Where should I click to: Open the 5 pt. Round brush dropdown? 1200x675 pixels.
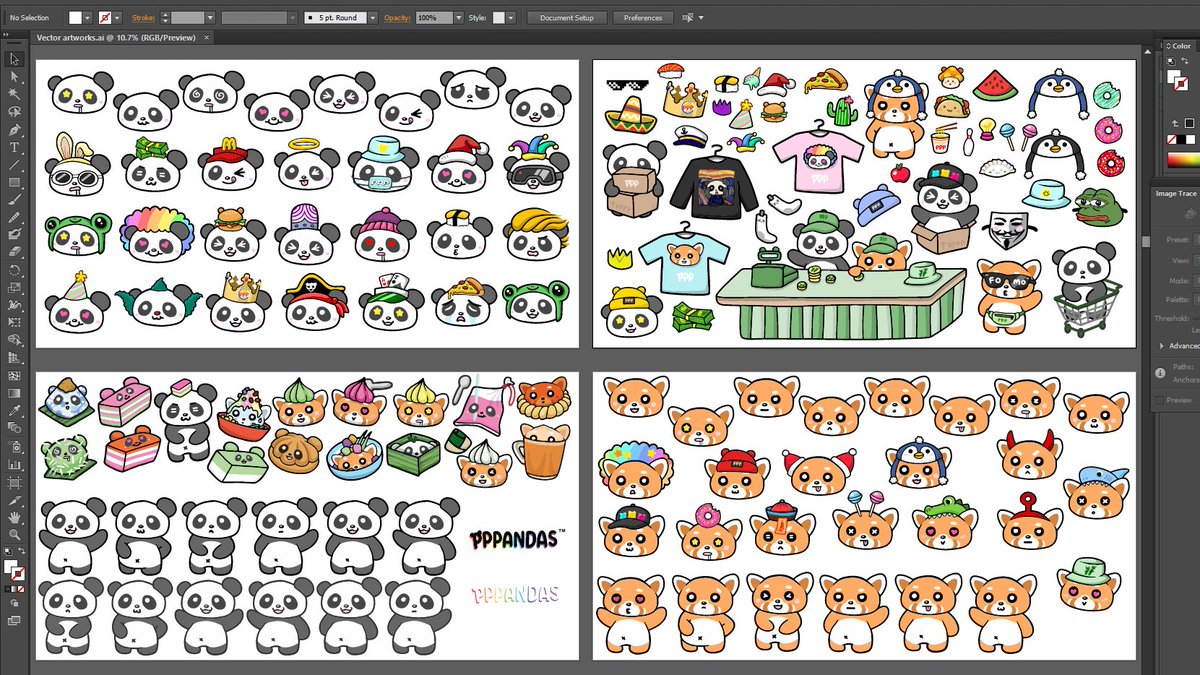[x=372, y=18]
